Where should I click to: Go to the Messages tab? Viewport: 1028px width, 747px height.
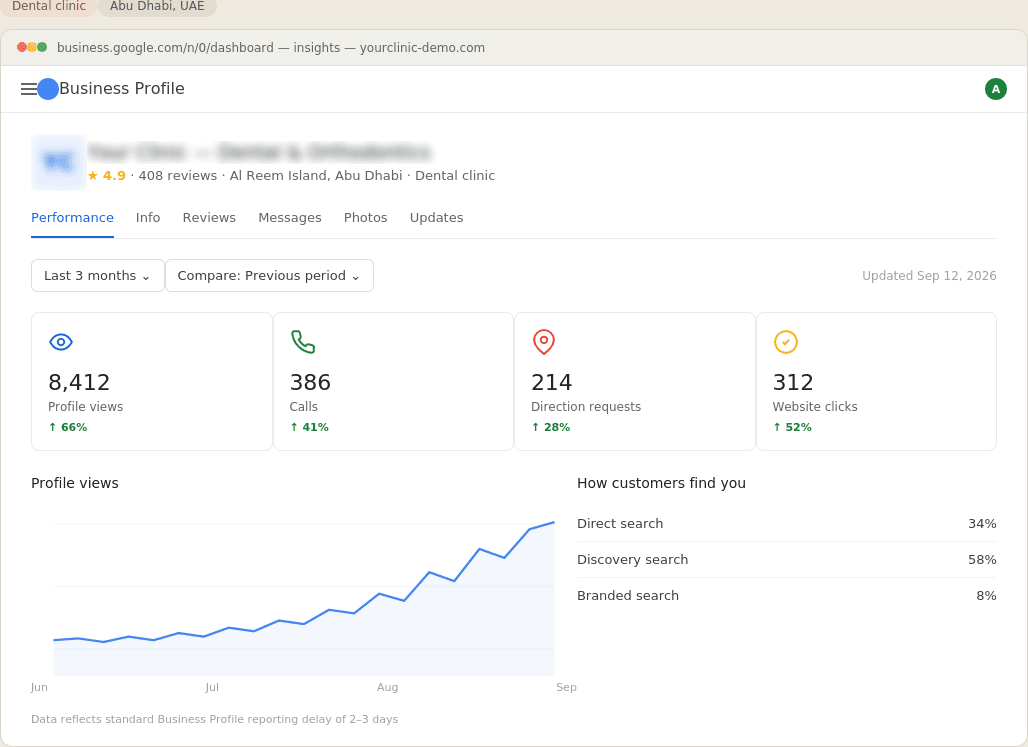(x=290, y=218)
